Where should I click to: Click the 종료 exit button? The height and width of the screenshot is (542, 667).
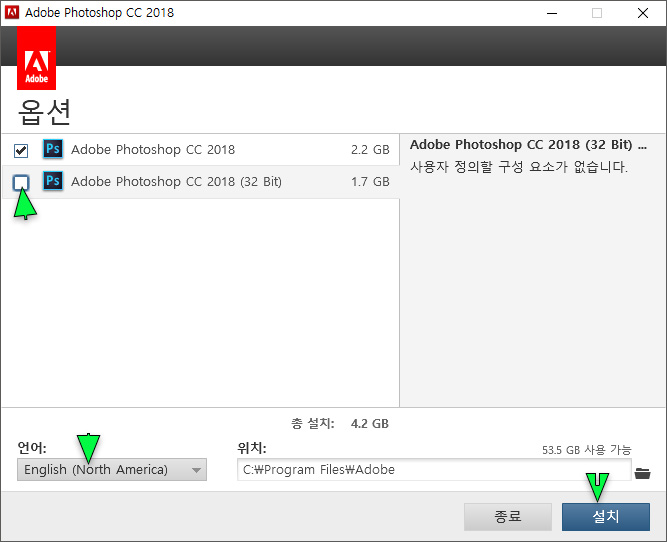click(x=508, y=516)
